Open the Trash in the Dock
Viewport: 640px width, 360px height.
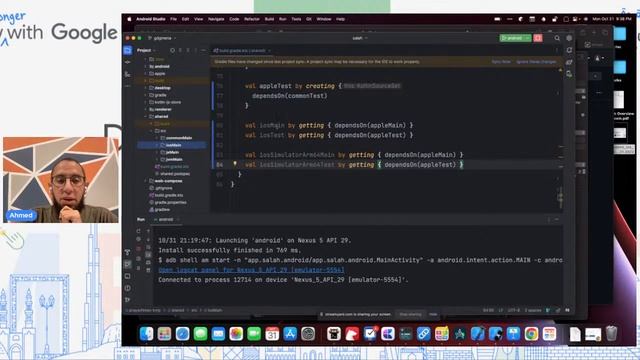611,334
